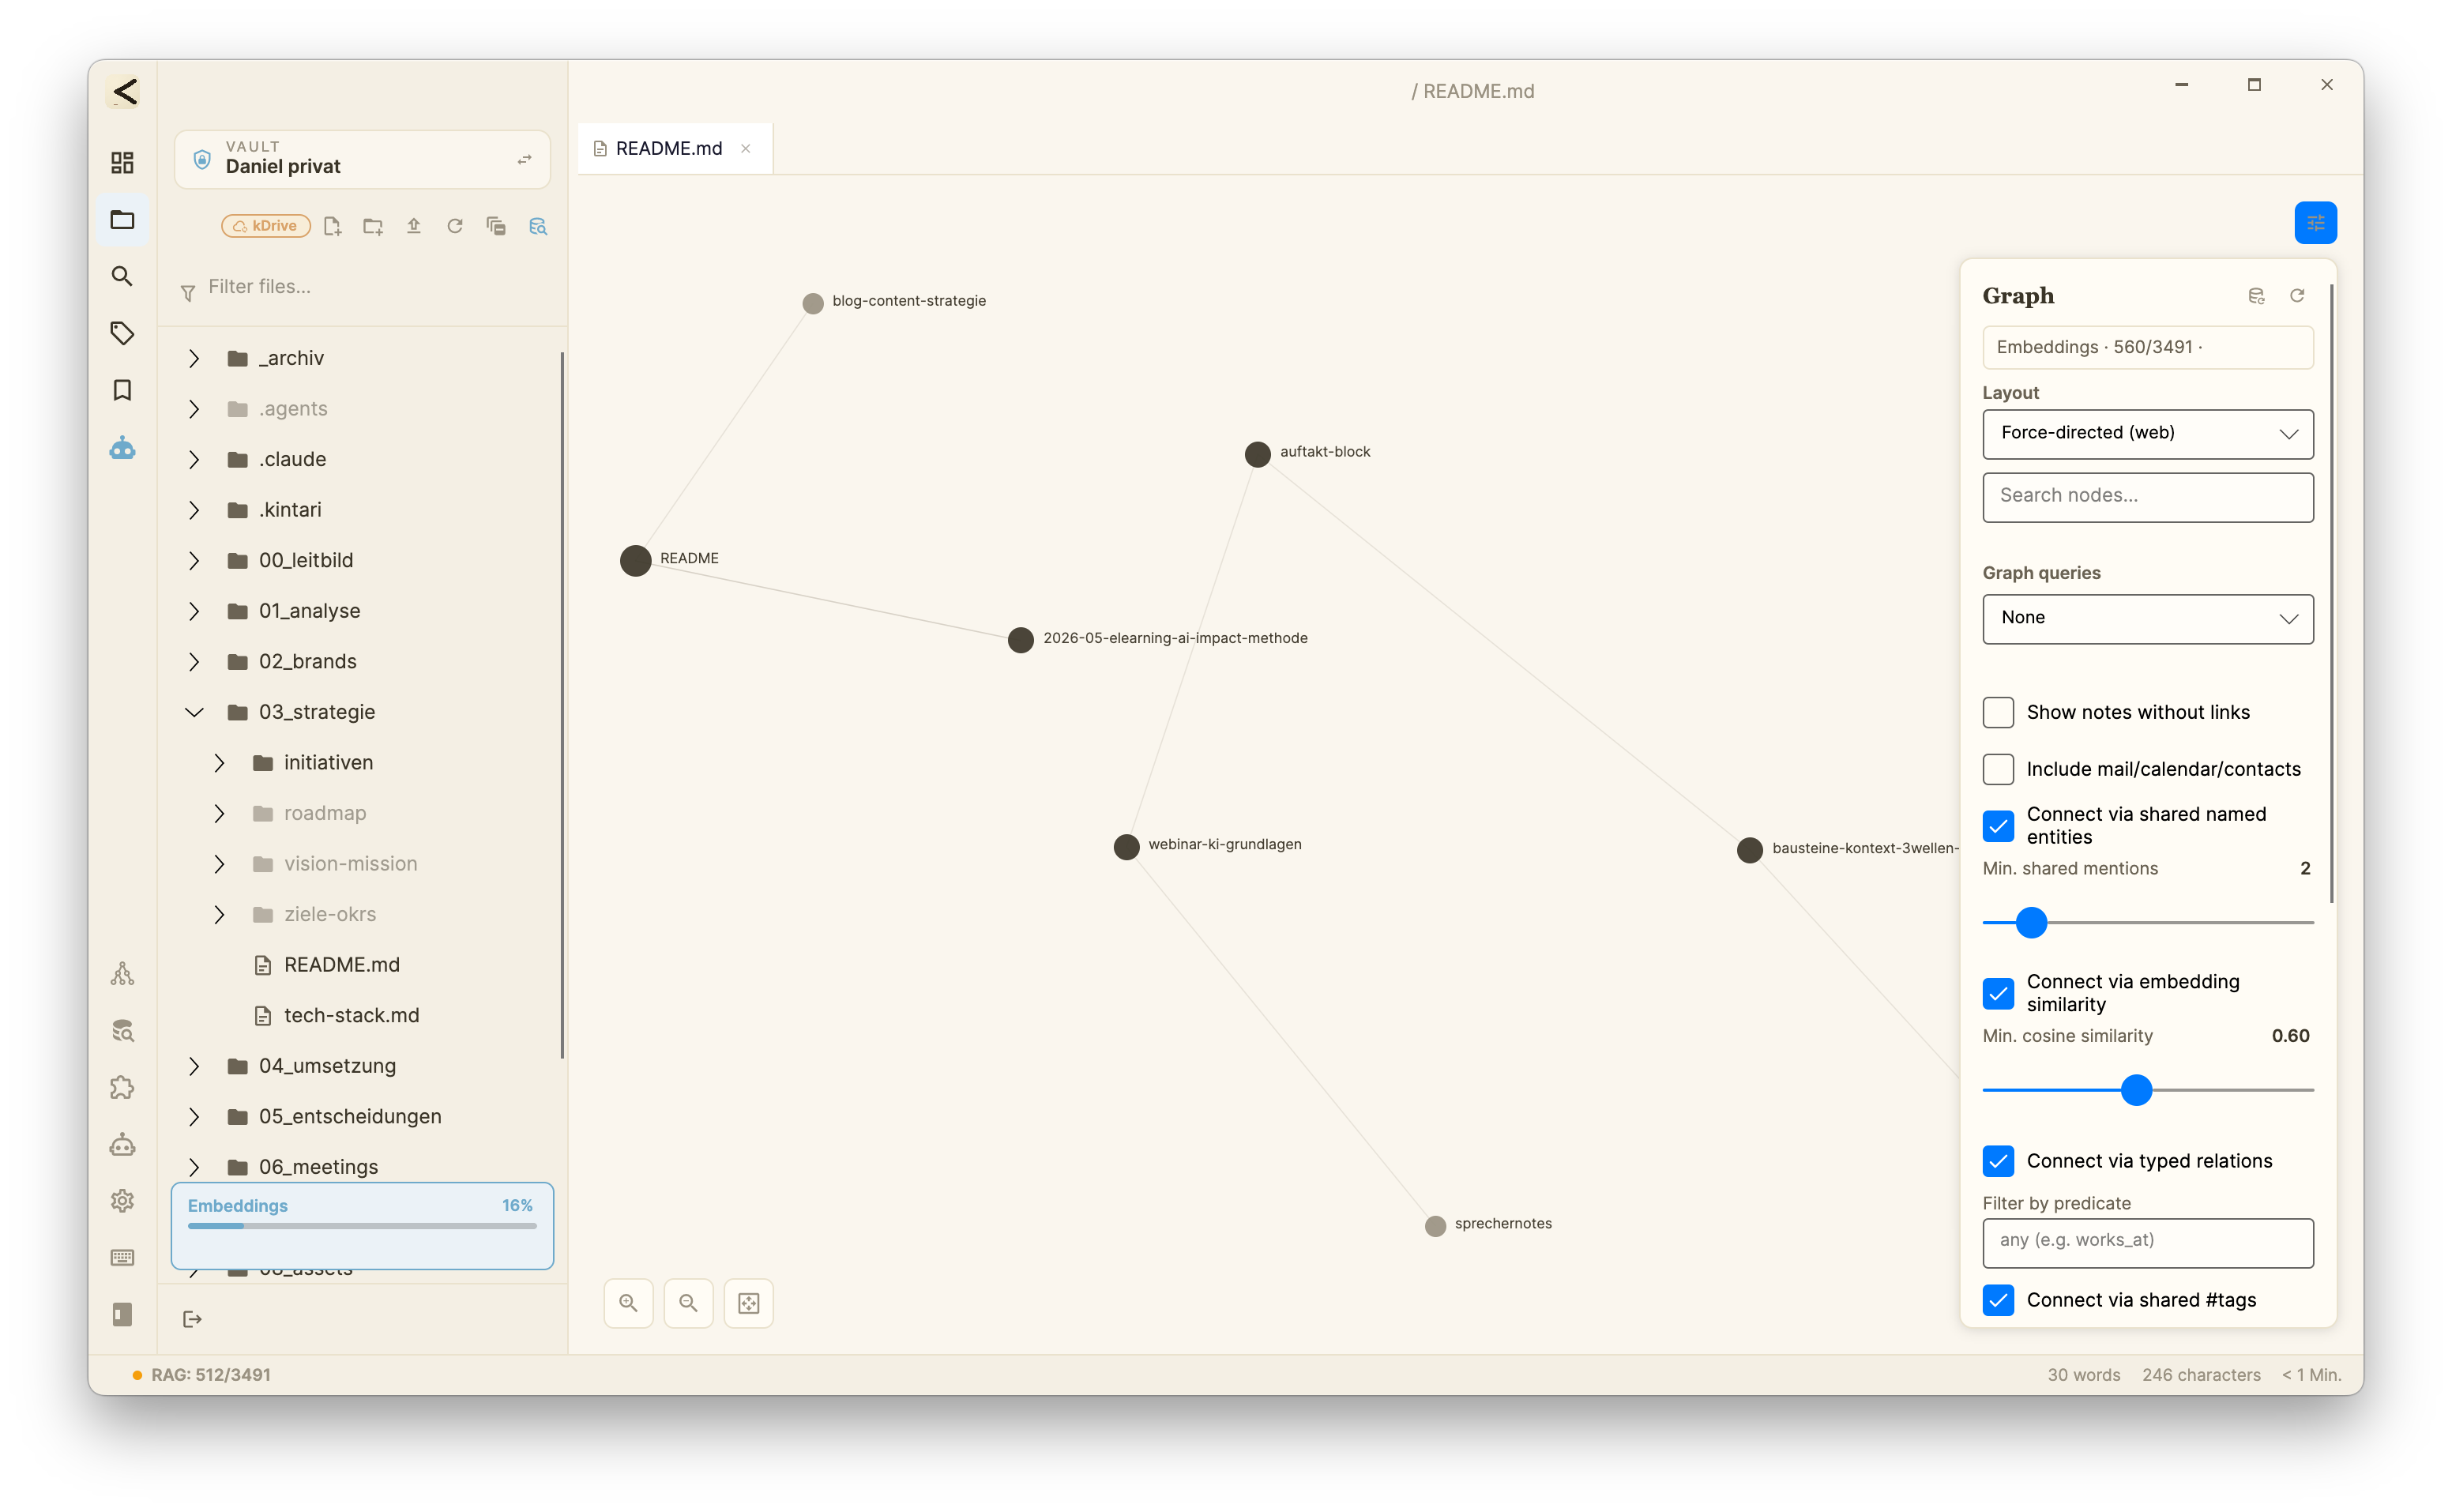Zoom in on the graph
This screenshot has width=2452, height=1512.
628,1303
